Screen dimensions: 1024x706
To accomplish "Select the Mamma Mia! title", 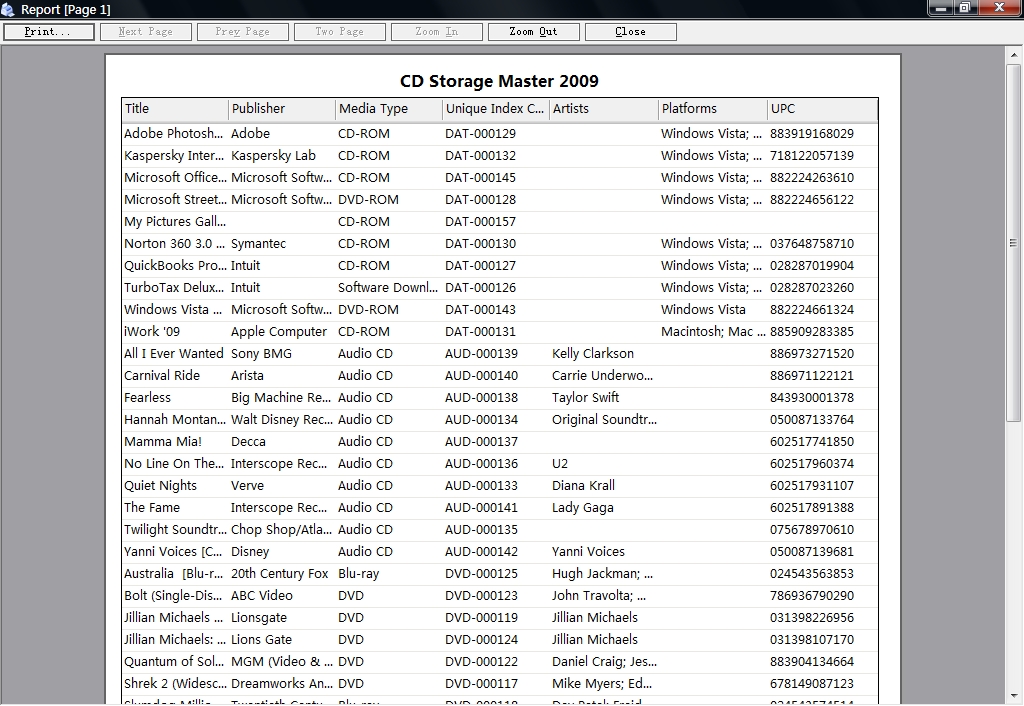I will [x=163, y=442].
